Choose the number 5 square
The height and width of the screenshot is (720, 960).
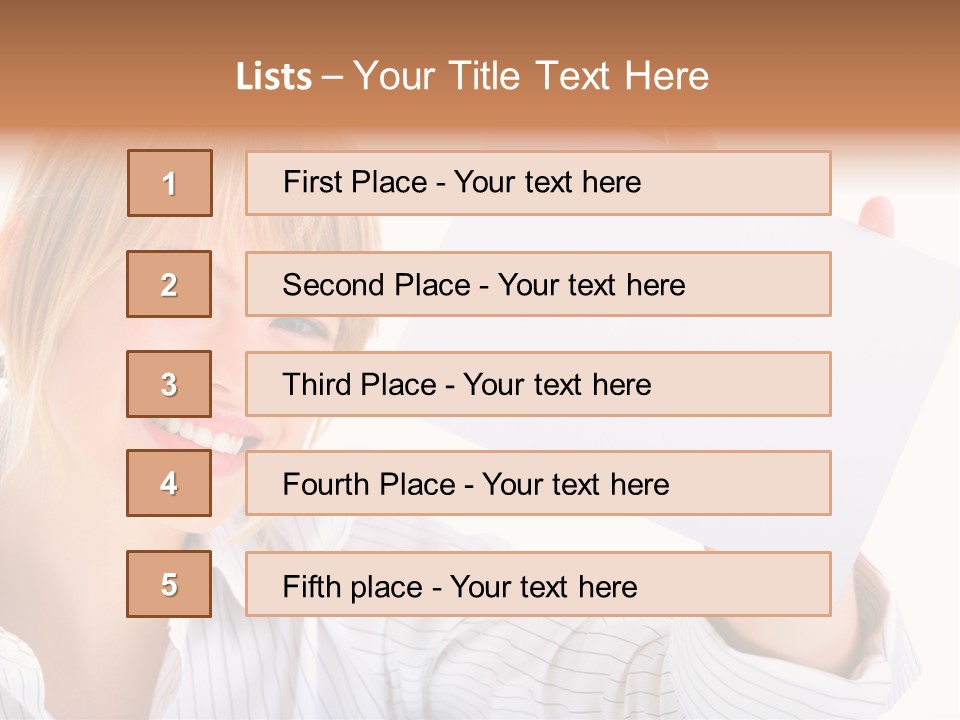(x=169, y=584)
